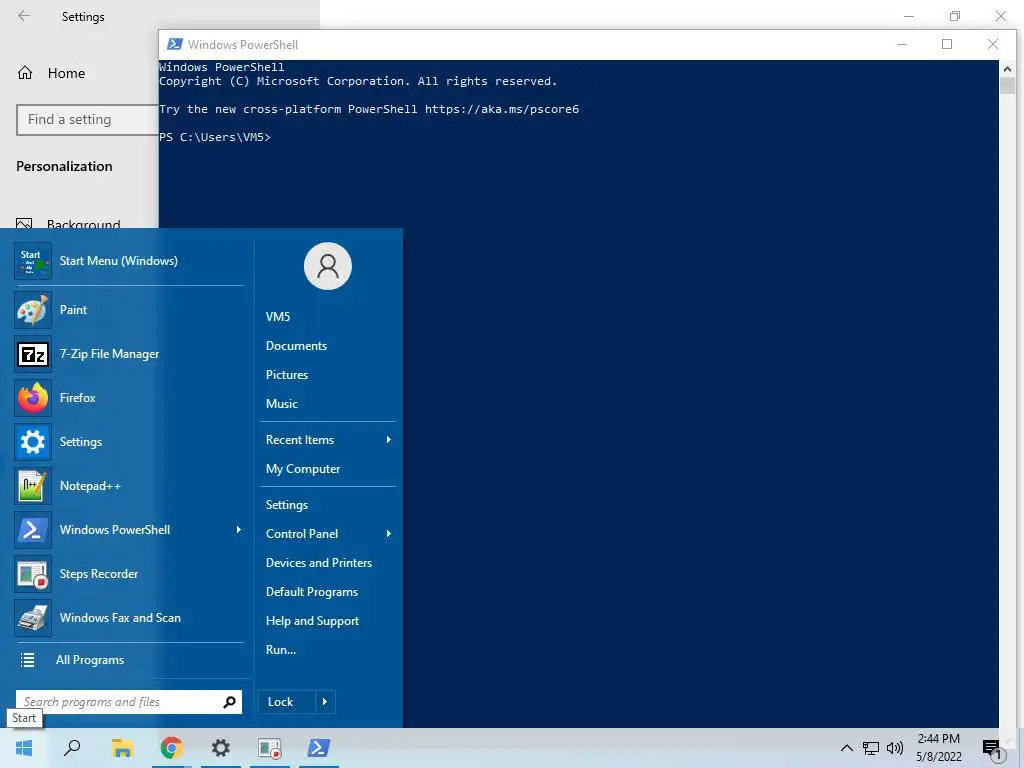Click the PowerShell scrollbar up arrow
Viewport: 1024px width, 768px height.
tap(1007, 68)
